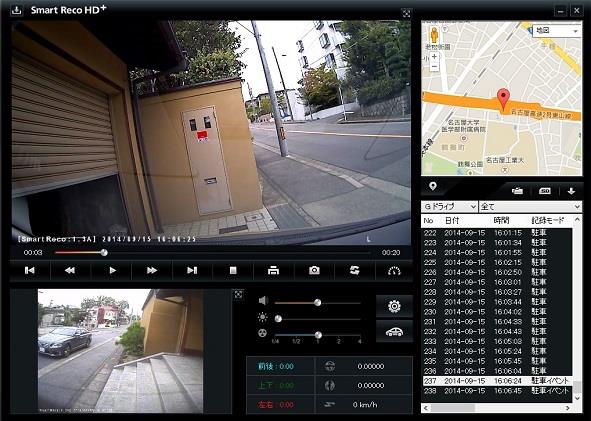
Task: Adjust the volume slider handle
Action: click(x=318, y=302)
